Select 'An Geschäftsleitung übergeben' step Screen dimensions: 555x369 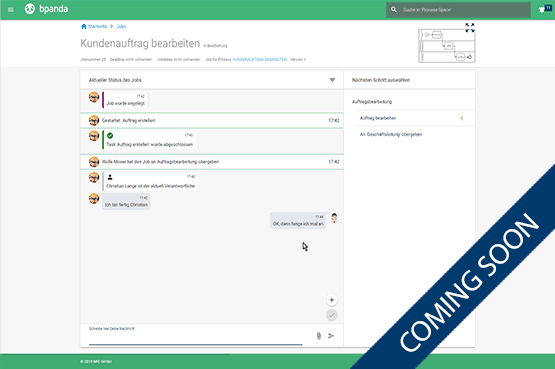(391, 134)
